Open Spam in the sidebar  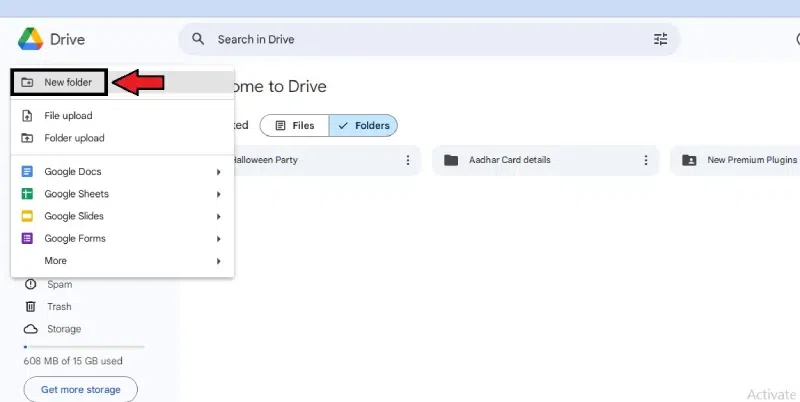pos(60,284)
